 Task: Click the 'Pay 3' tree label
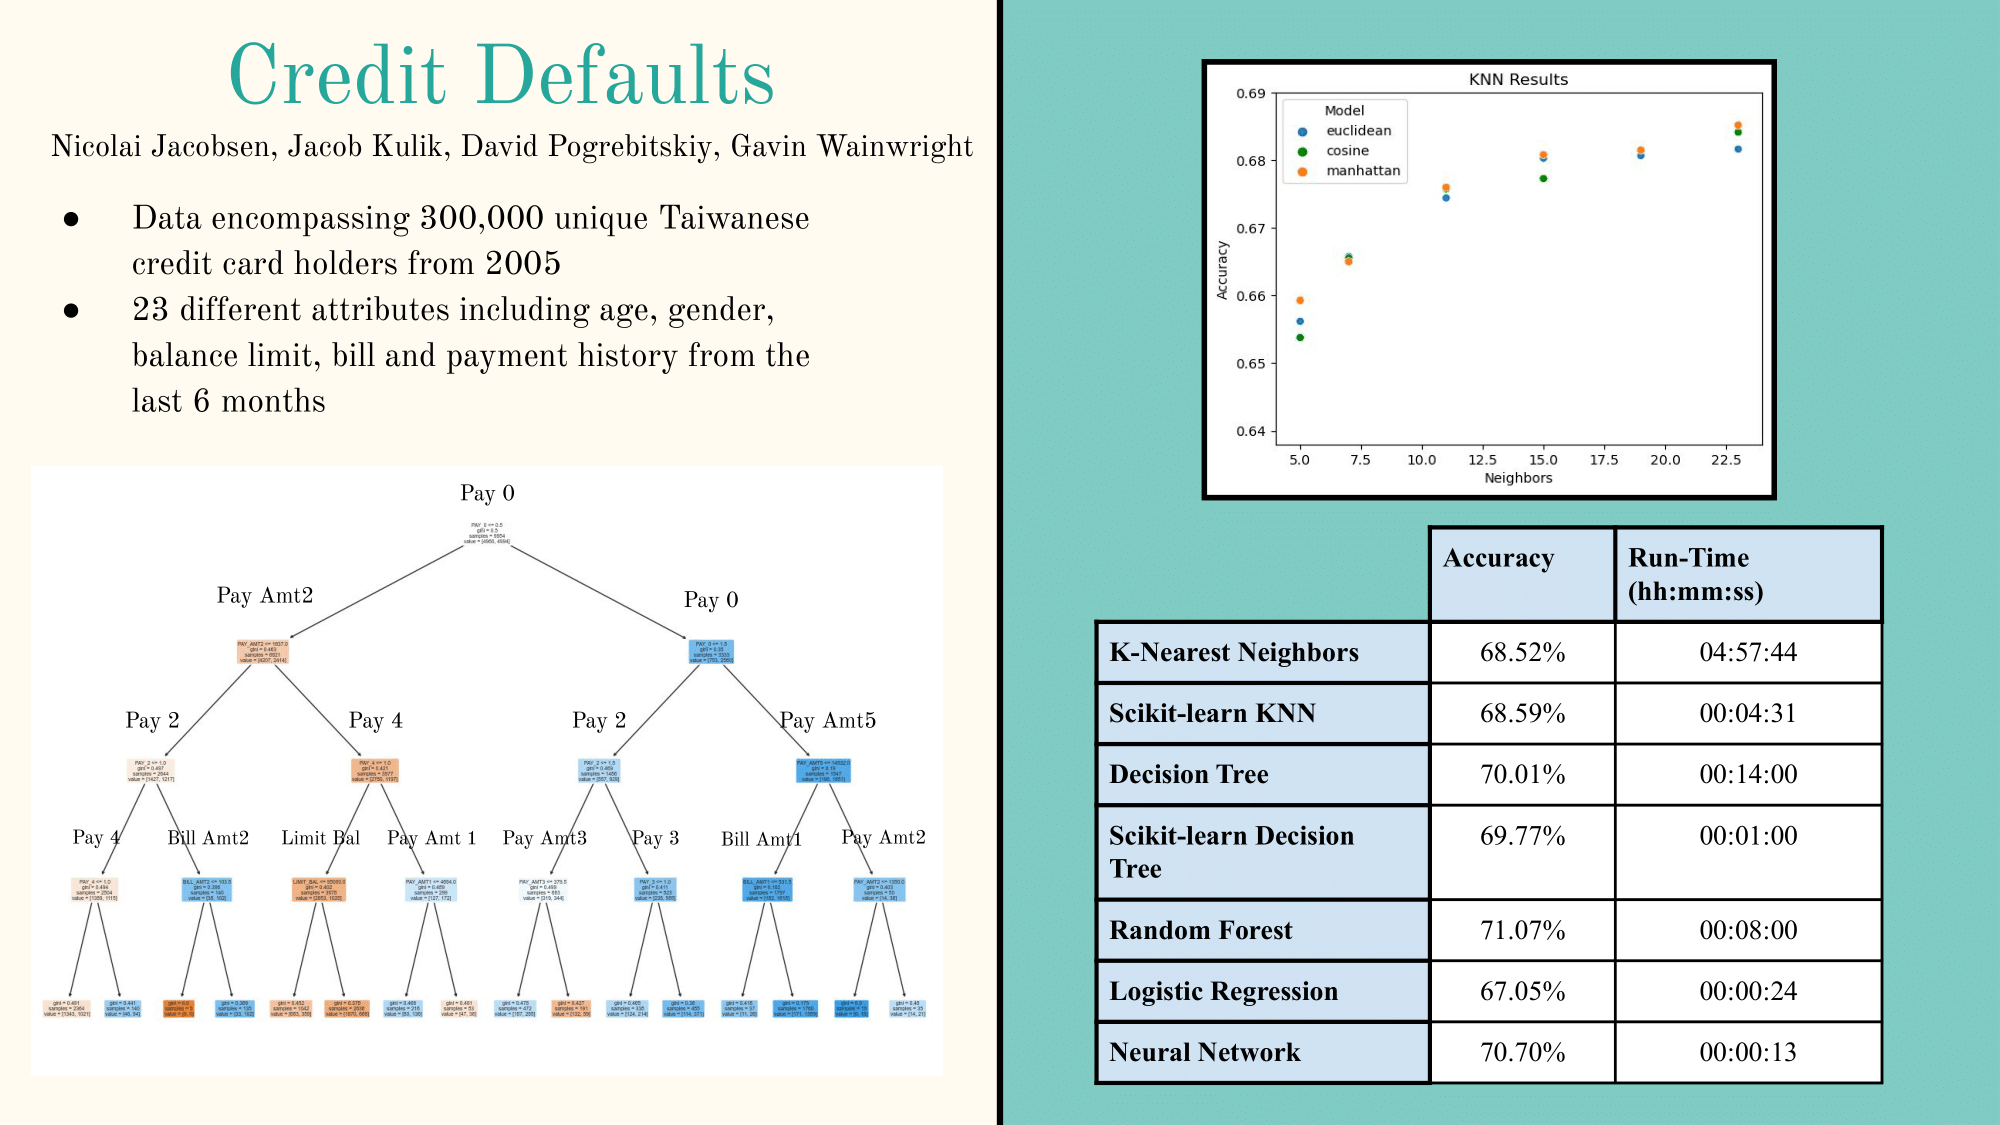(656, 838)
